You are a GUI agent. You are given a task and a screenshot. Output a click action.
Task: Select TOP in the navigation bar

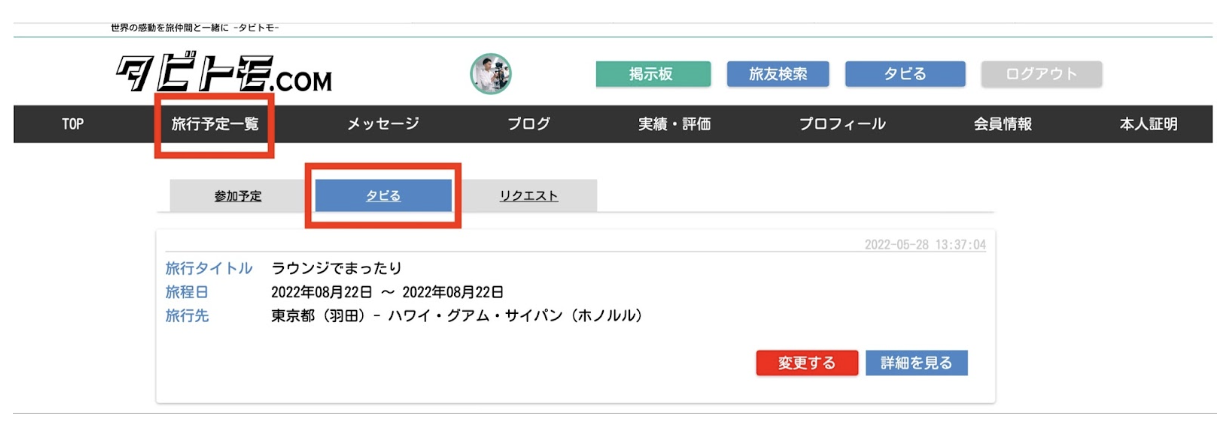[x=72, y=124]
